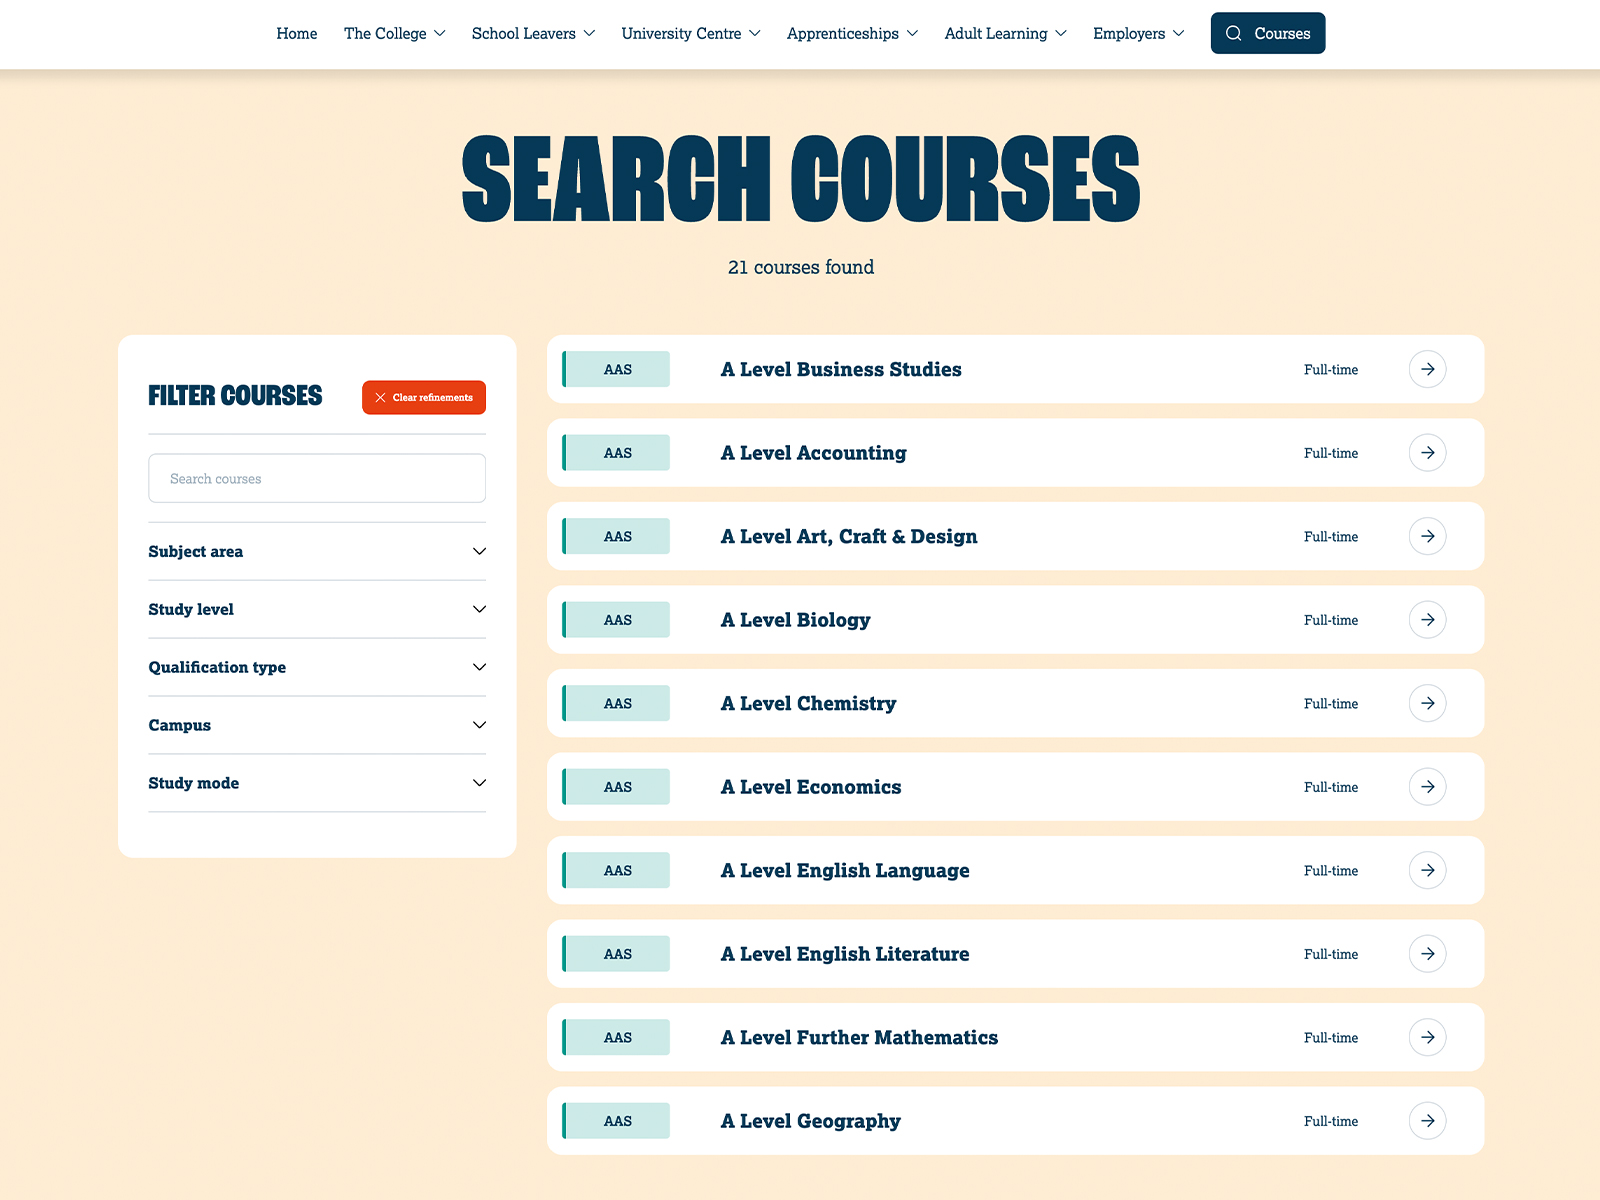The width and height of the screenshot is (1600, 1200).
Task: Click the arrow icon for A Level Further Mathematics
Action: point(1427,1038)
